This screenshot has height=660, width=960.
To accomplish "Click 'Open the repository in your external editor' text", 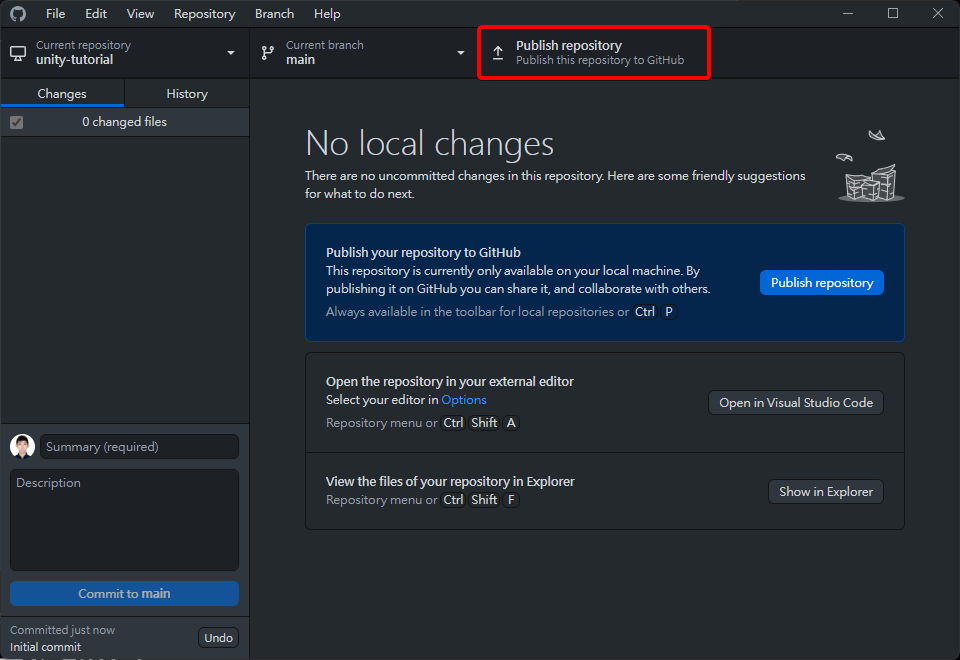I will coord(449,381).
